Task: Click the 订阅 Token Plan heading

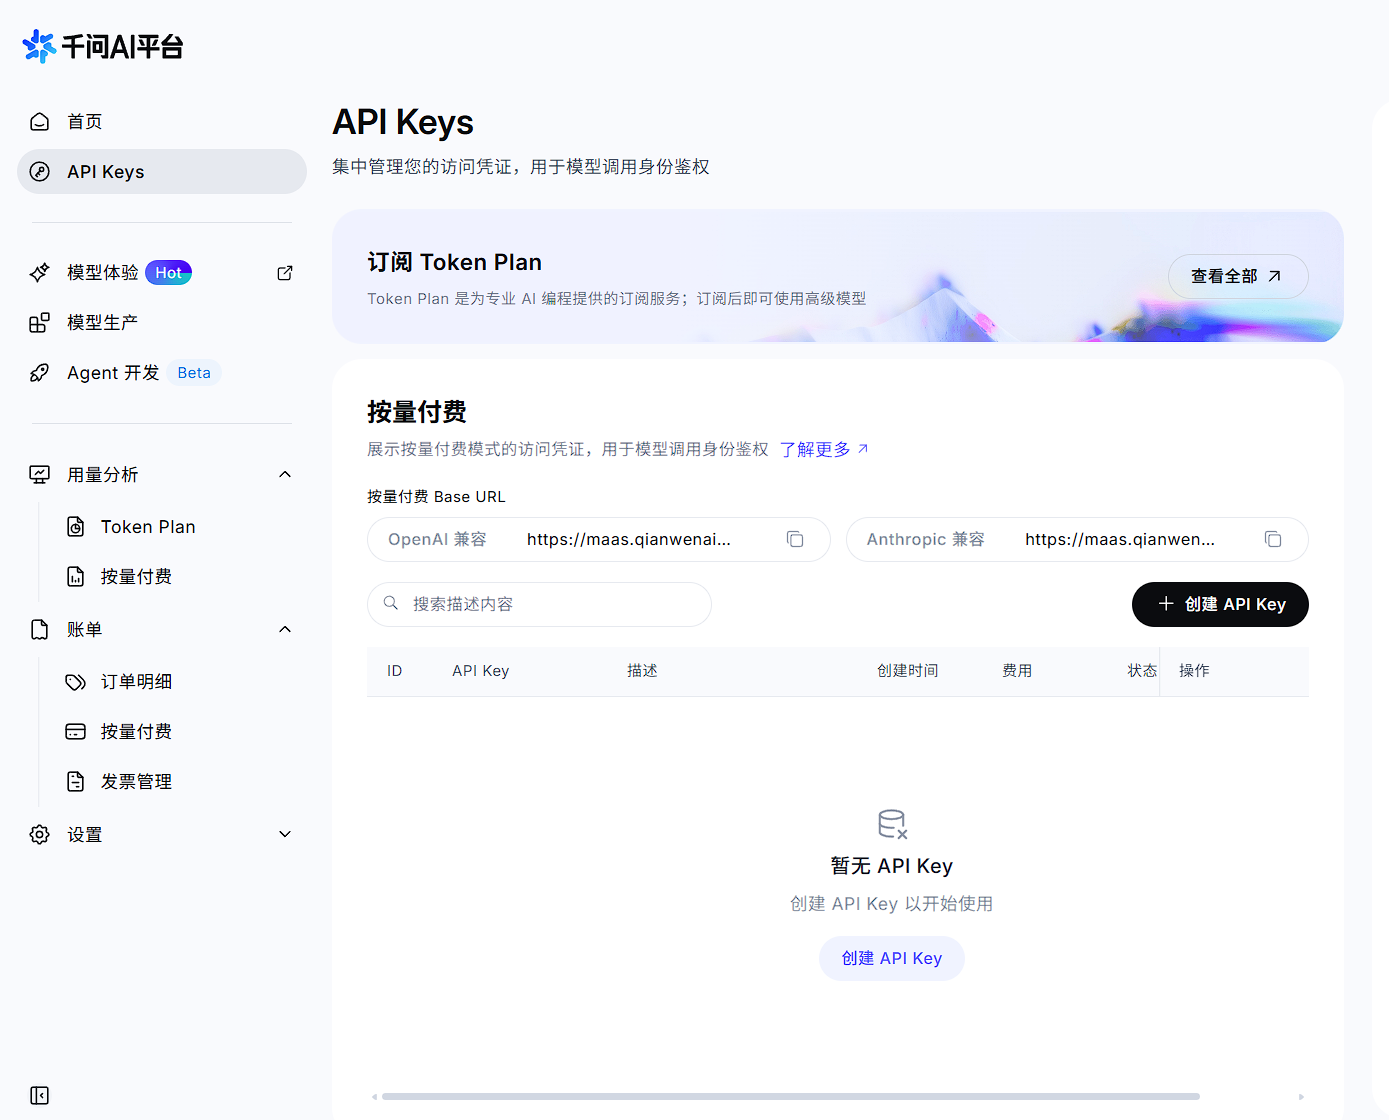Action: pyautogui.click(x=454, y=262)
